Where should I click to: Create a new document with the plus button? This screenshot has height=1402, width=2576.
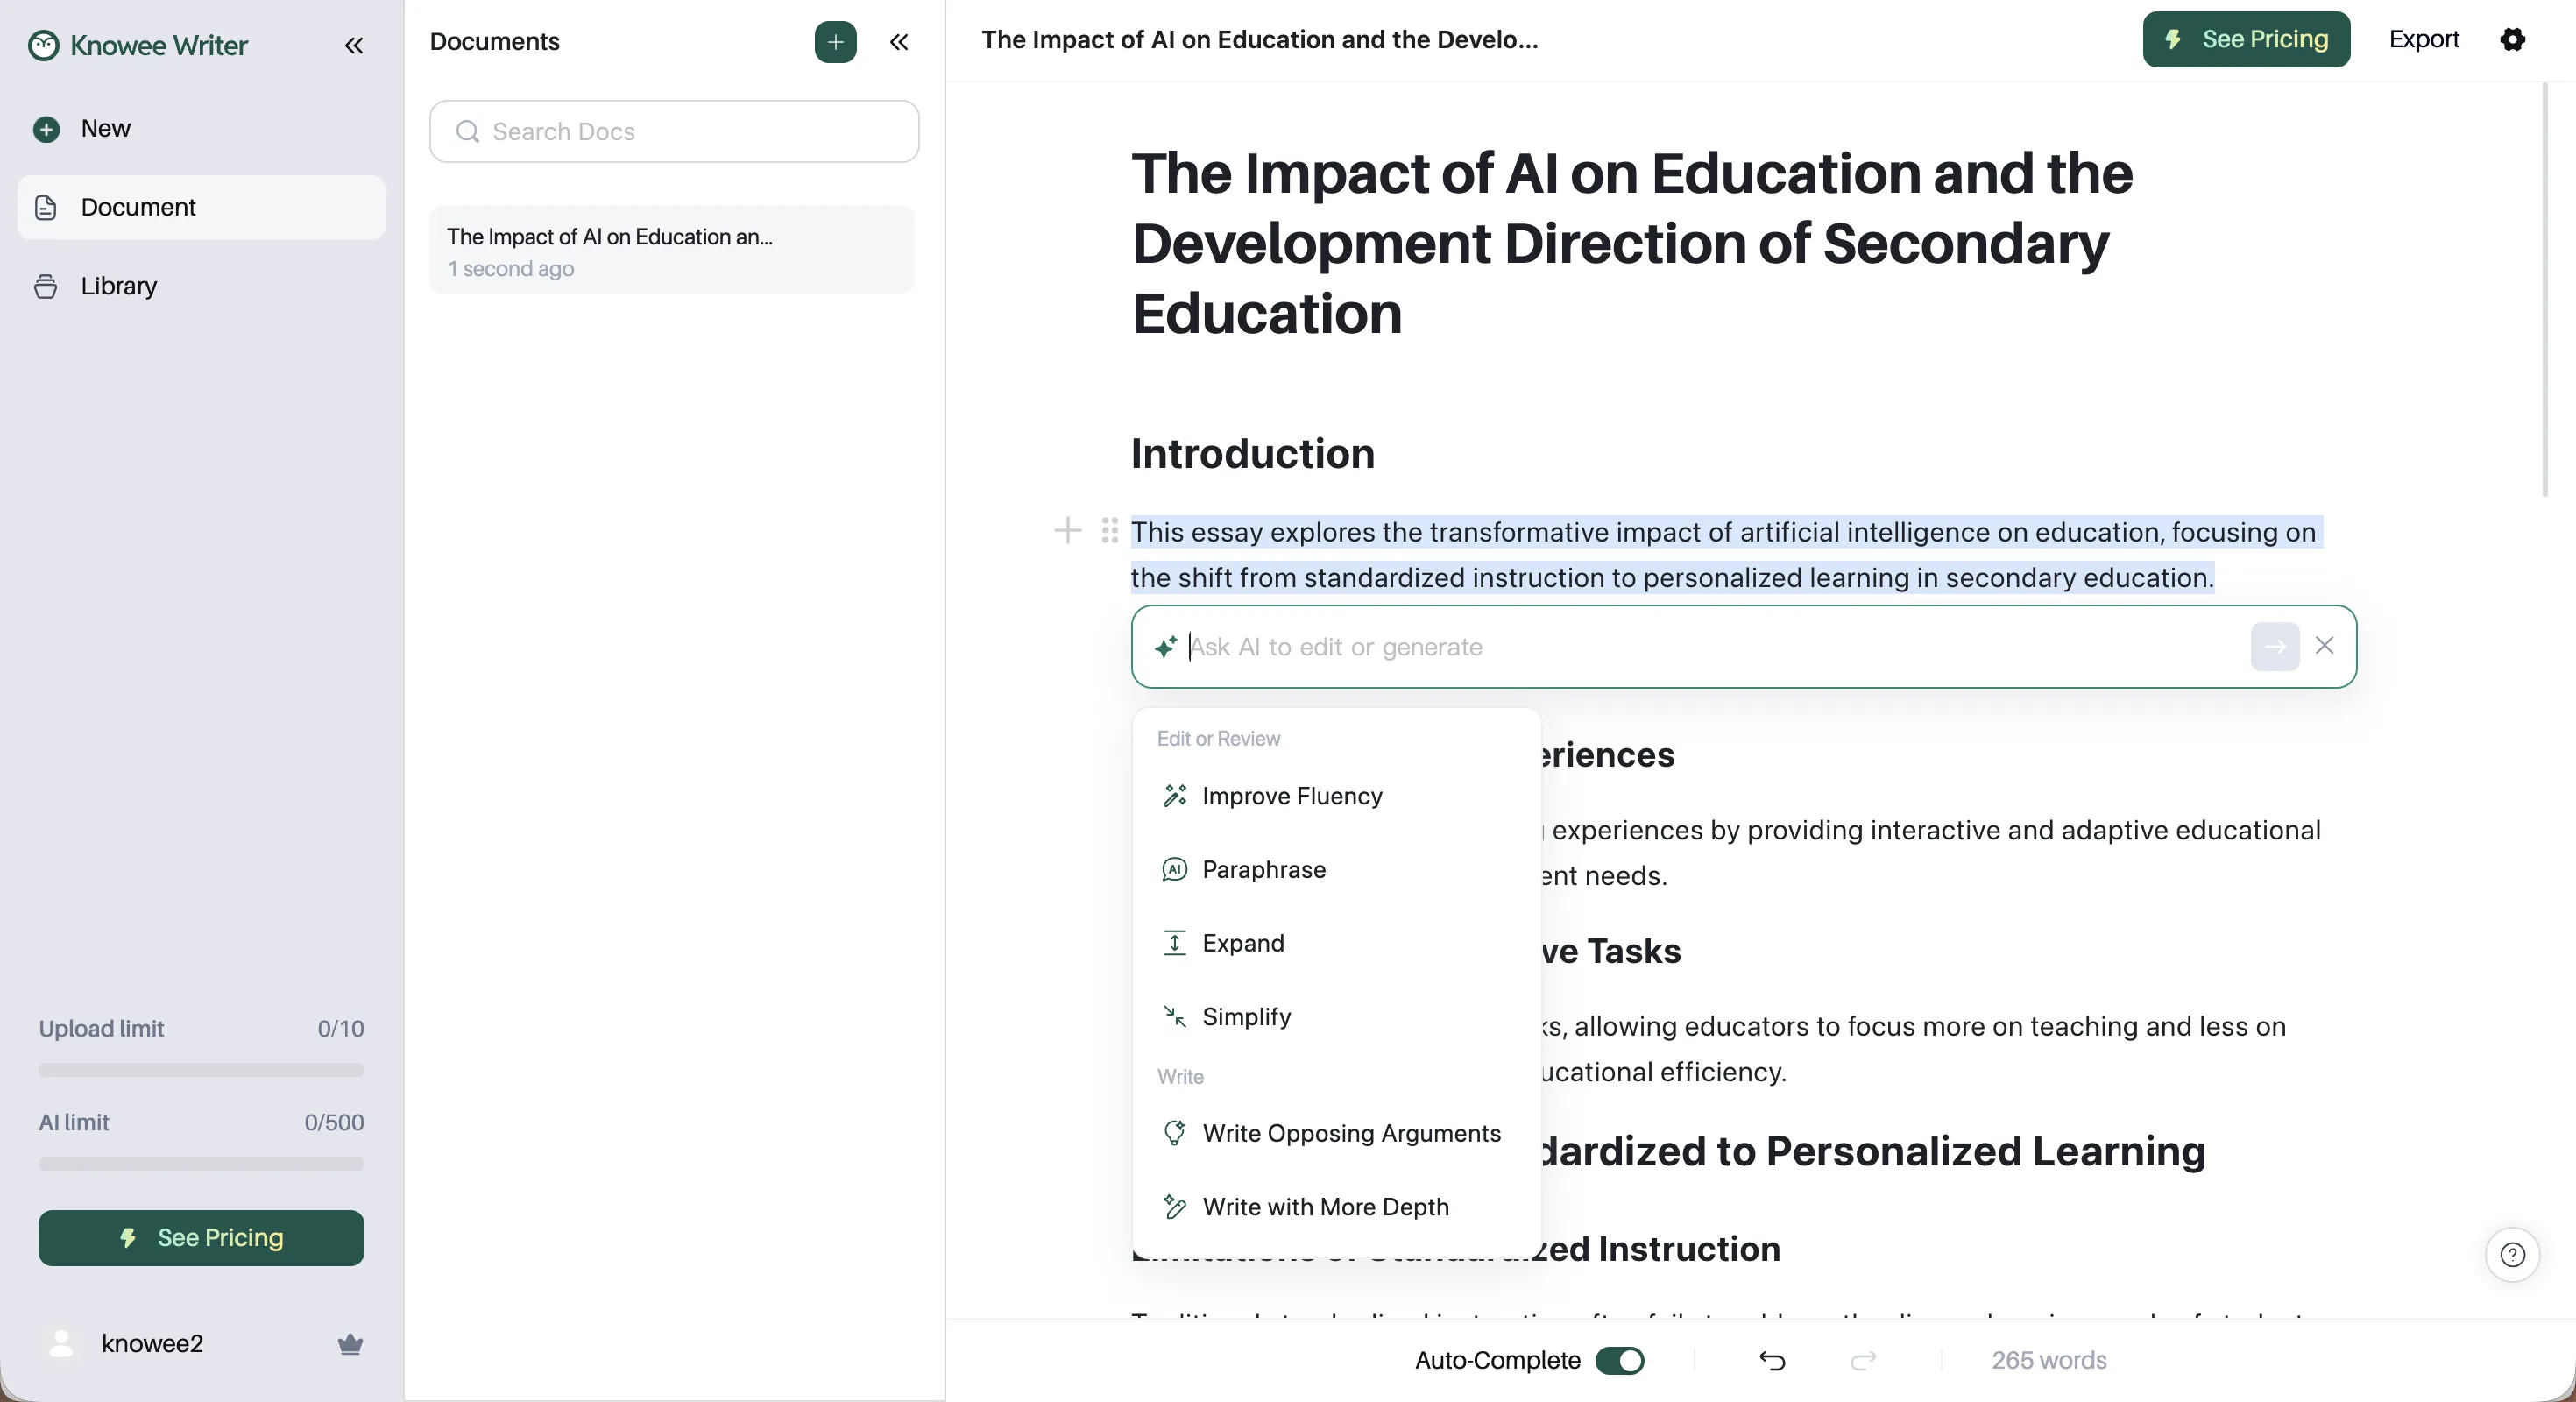pos(835,42)
